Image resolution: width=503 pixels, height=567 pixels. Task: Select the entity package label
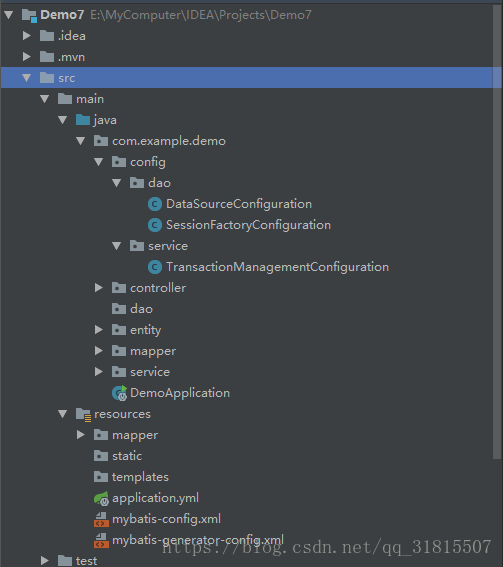pyautogui.click(x=146, y=330)
